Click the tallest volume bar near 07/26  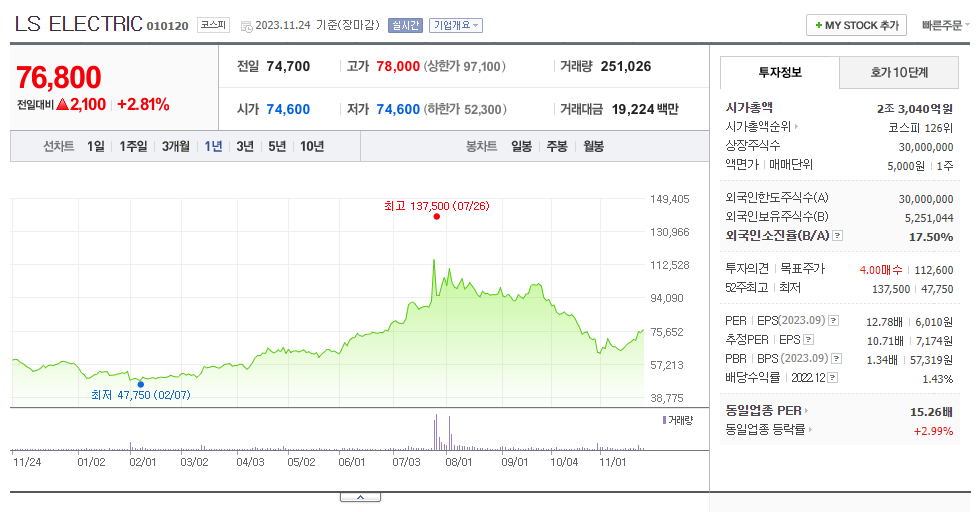tap(436, 432)
